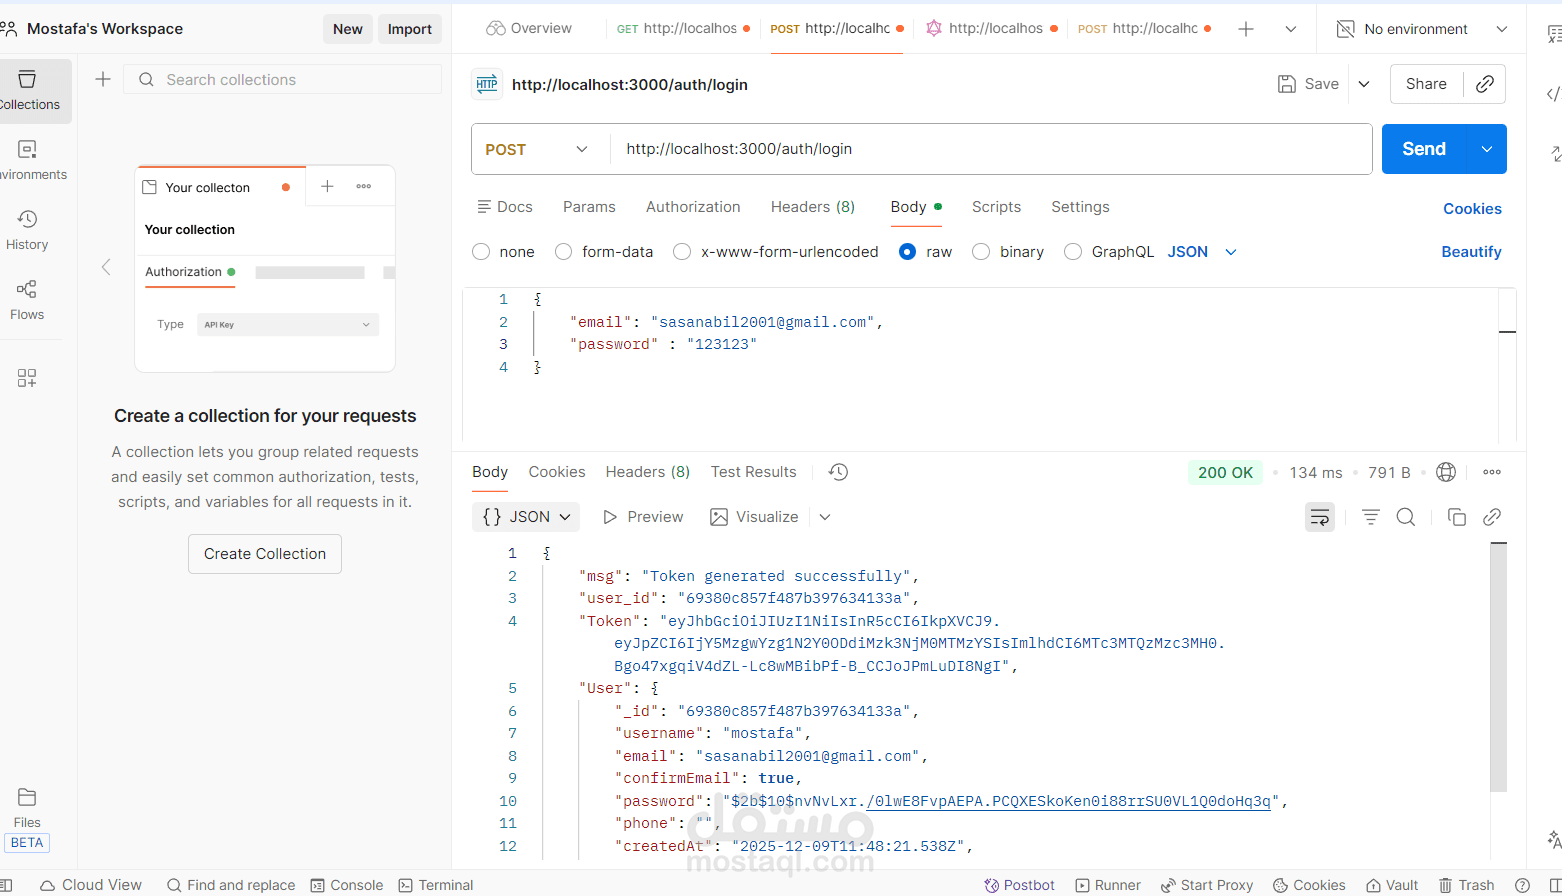
Task: Open the Environments sidebar section
Action: point(28,161)
